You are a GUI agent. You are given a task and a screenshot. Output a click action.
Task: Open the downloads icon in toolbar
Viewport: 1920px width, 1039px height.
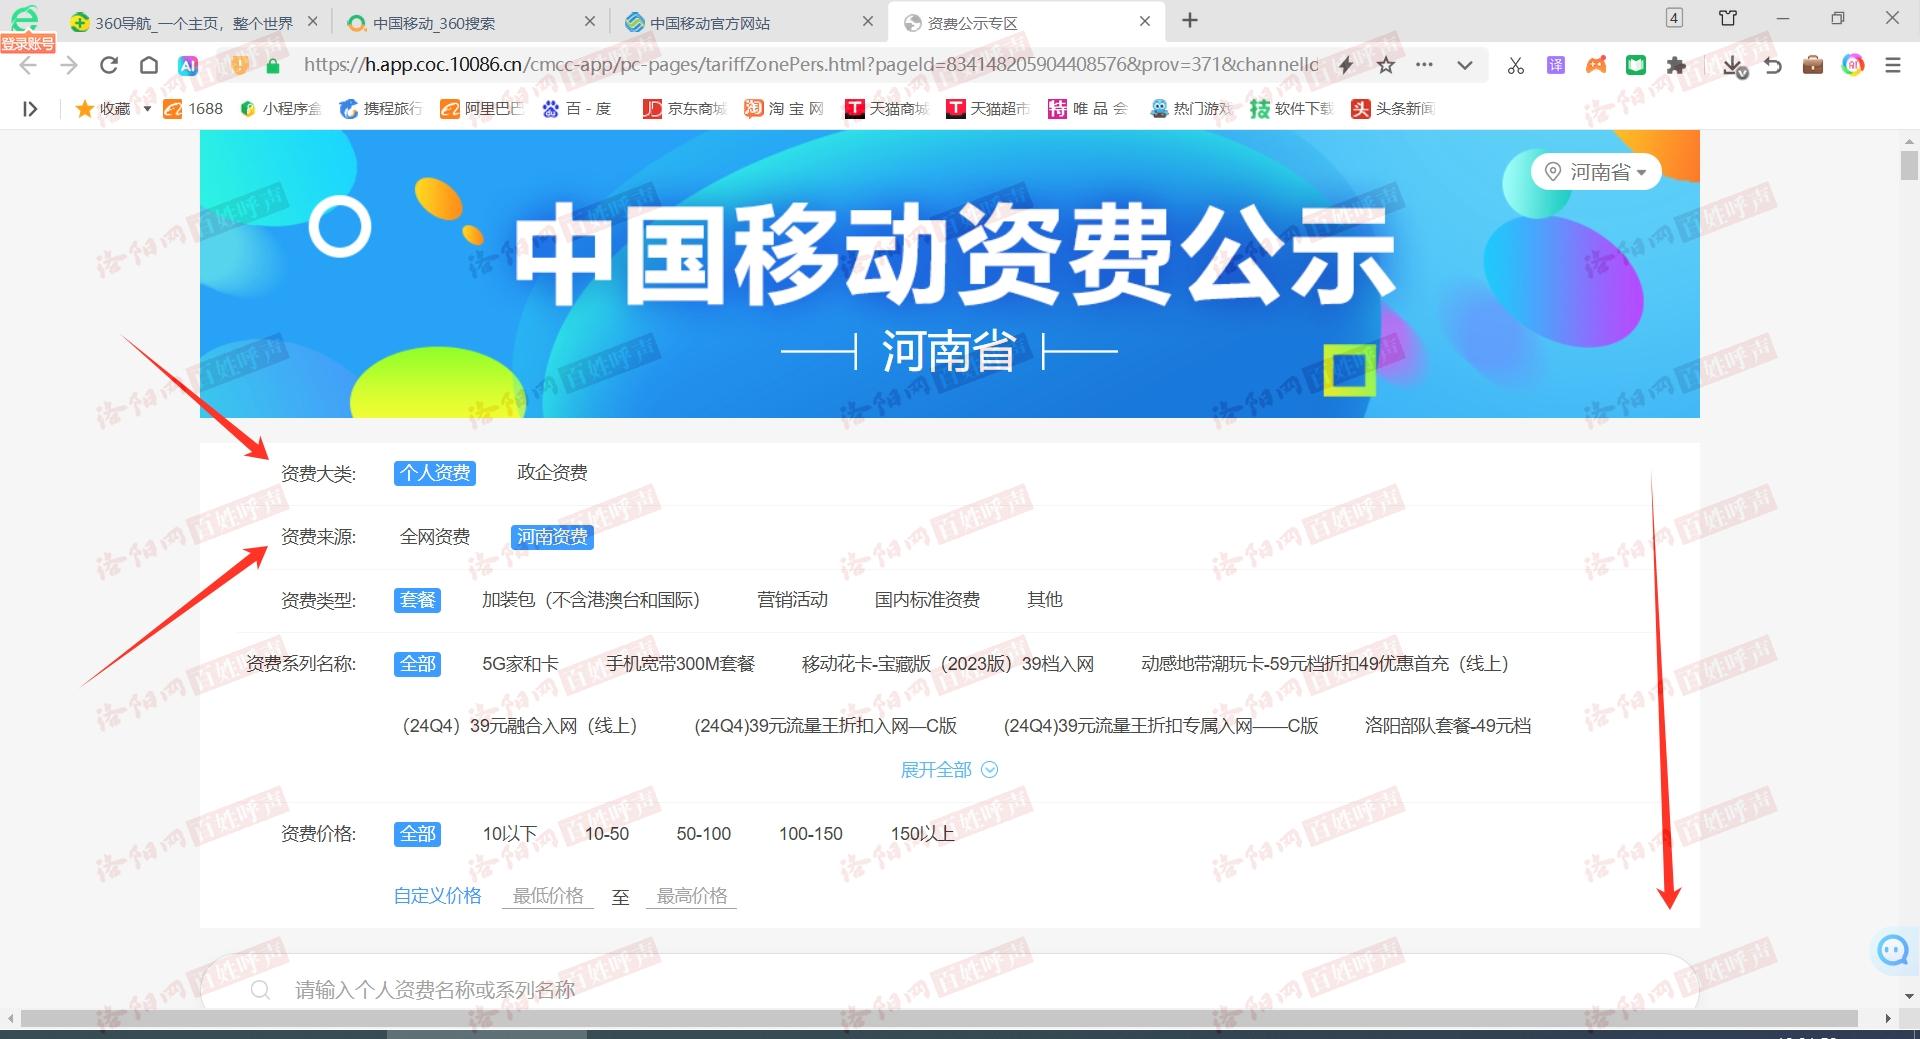pyautogui.click(x=1735, y=66)
